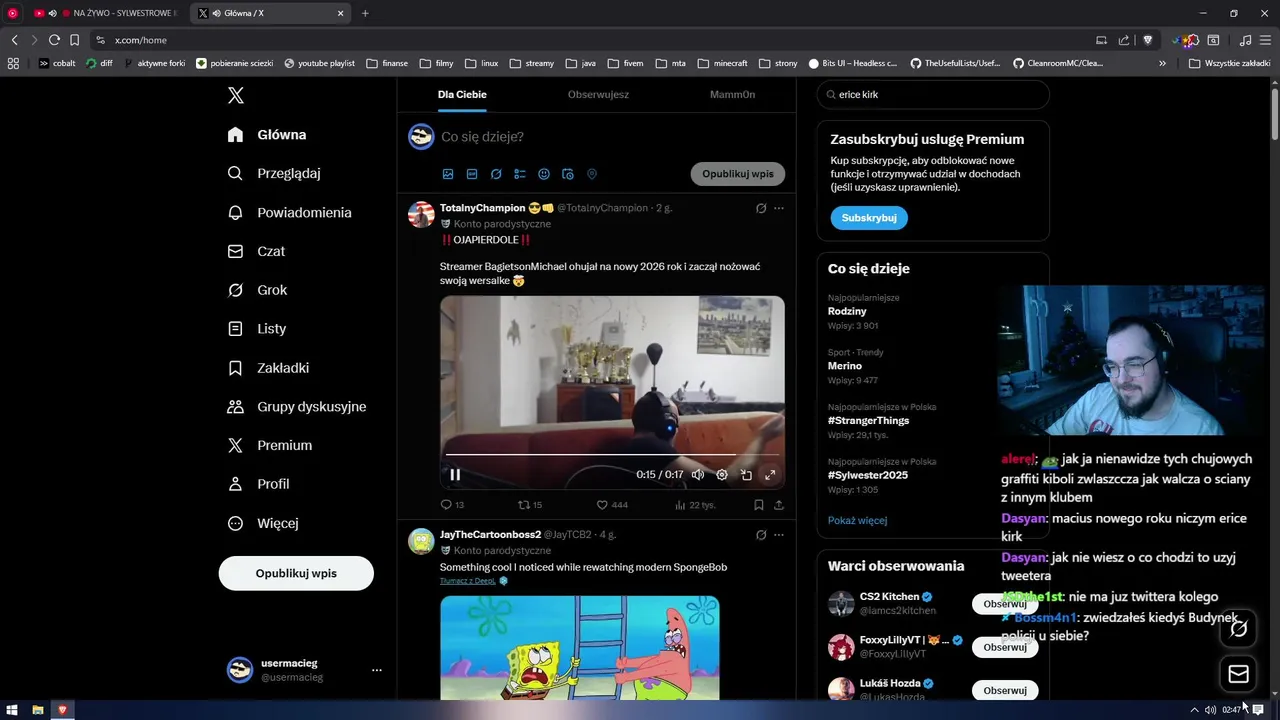The width and height of the screenshot is (1280, 720).
Task: Open Zakładki bookmarks
Action: (x=268, y=367)
